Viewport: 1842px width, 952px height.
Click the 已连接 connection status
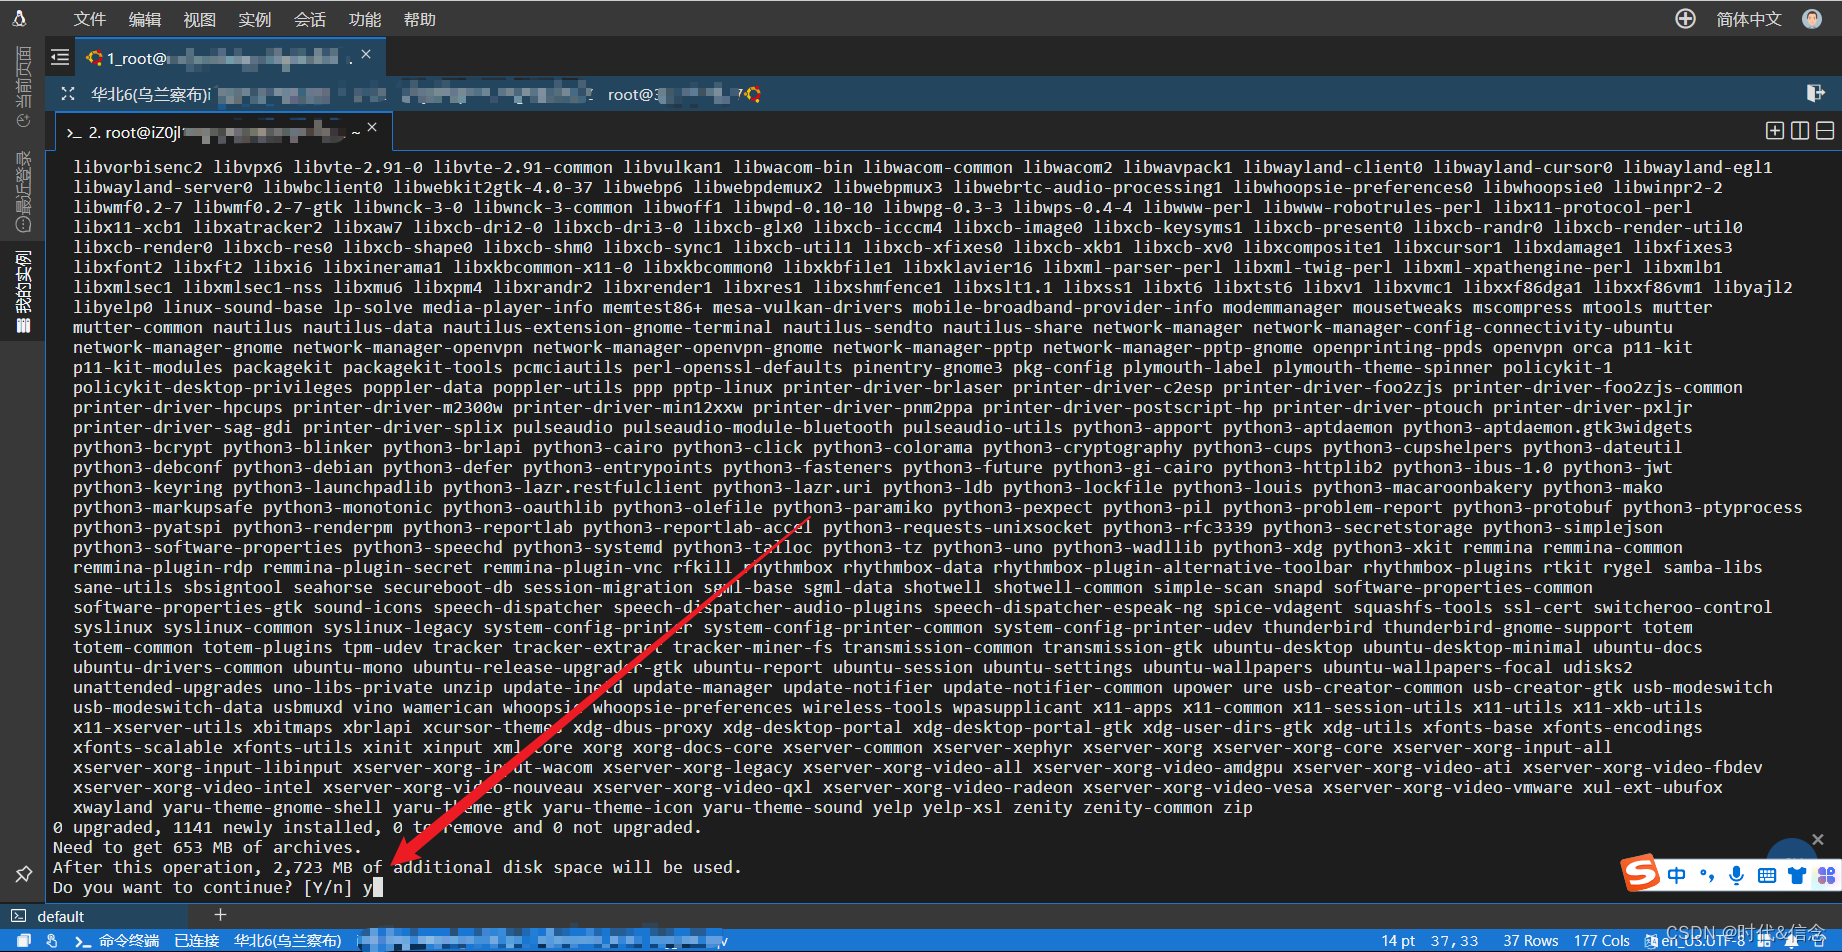[196, 941]
